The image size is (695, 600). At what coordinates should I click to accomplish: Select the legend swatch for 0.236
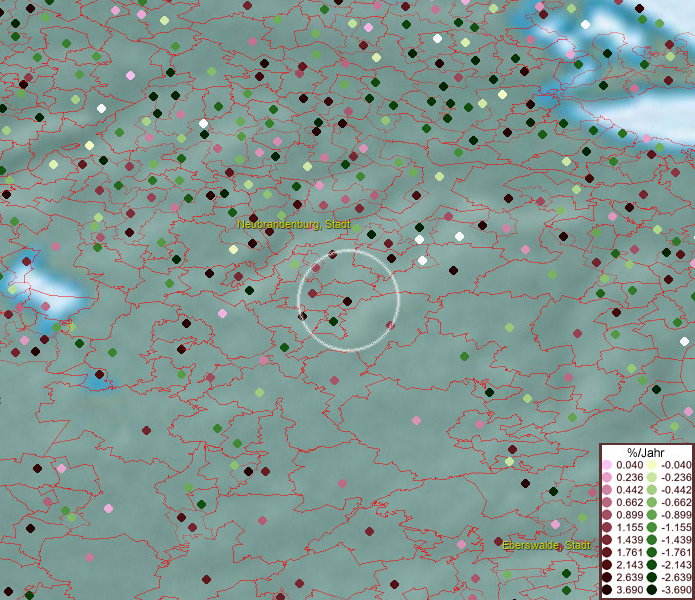point(607,477)
